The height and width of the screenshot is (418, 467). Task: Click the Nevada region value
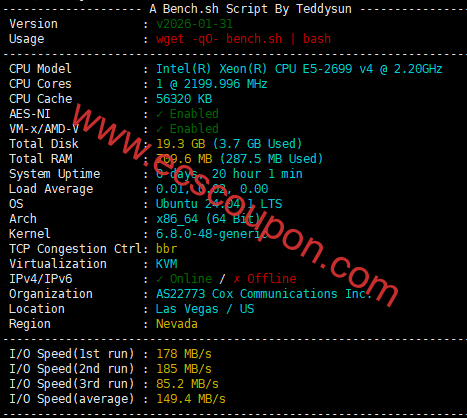pos(177,324)
